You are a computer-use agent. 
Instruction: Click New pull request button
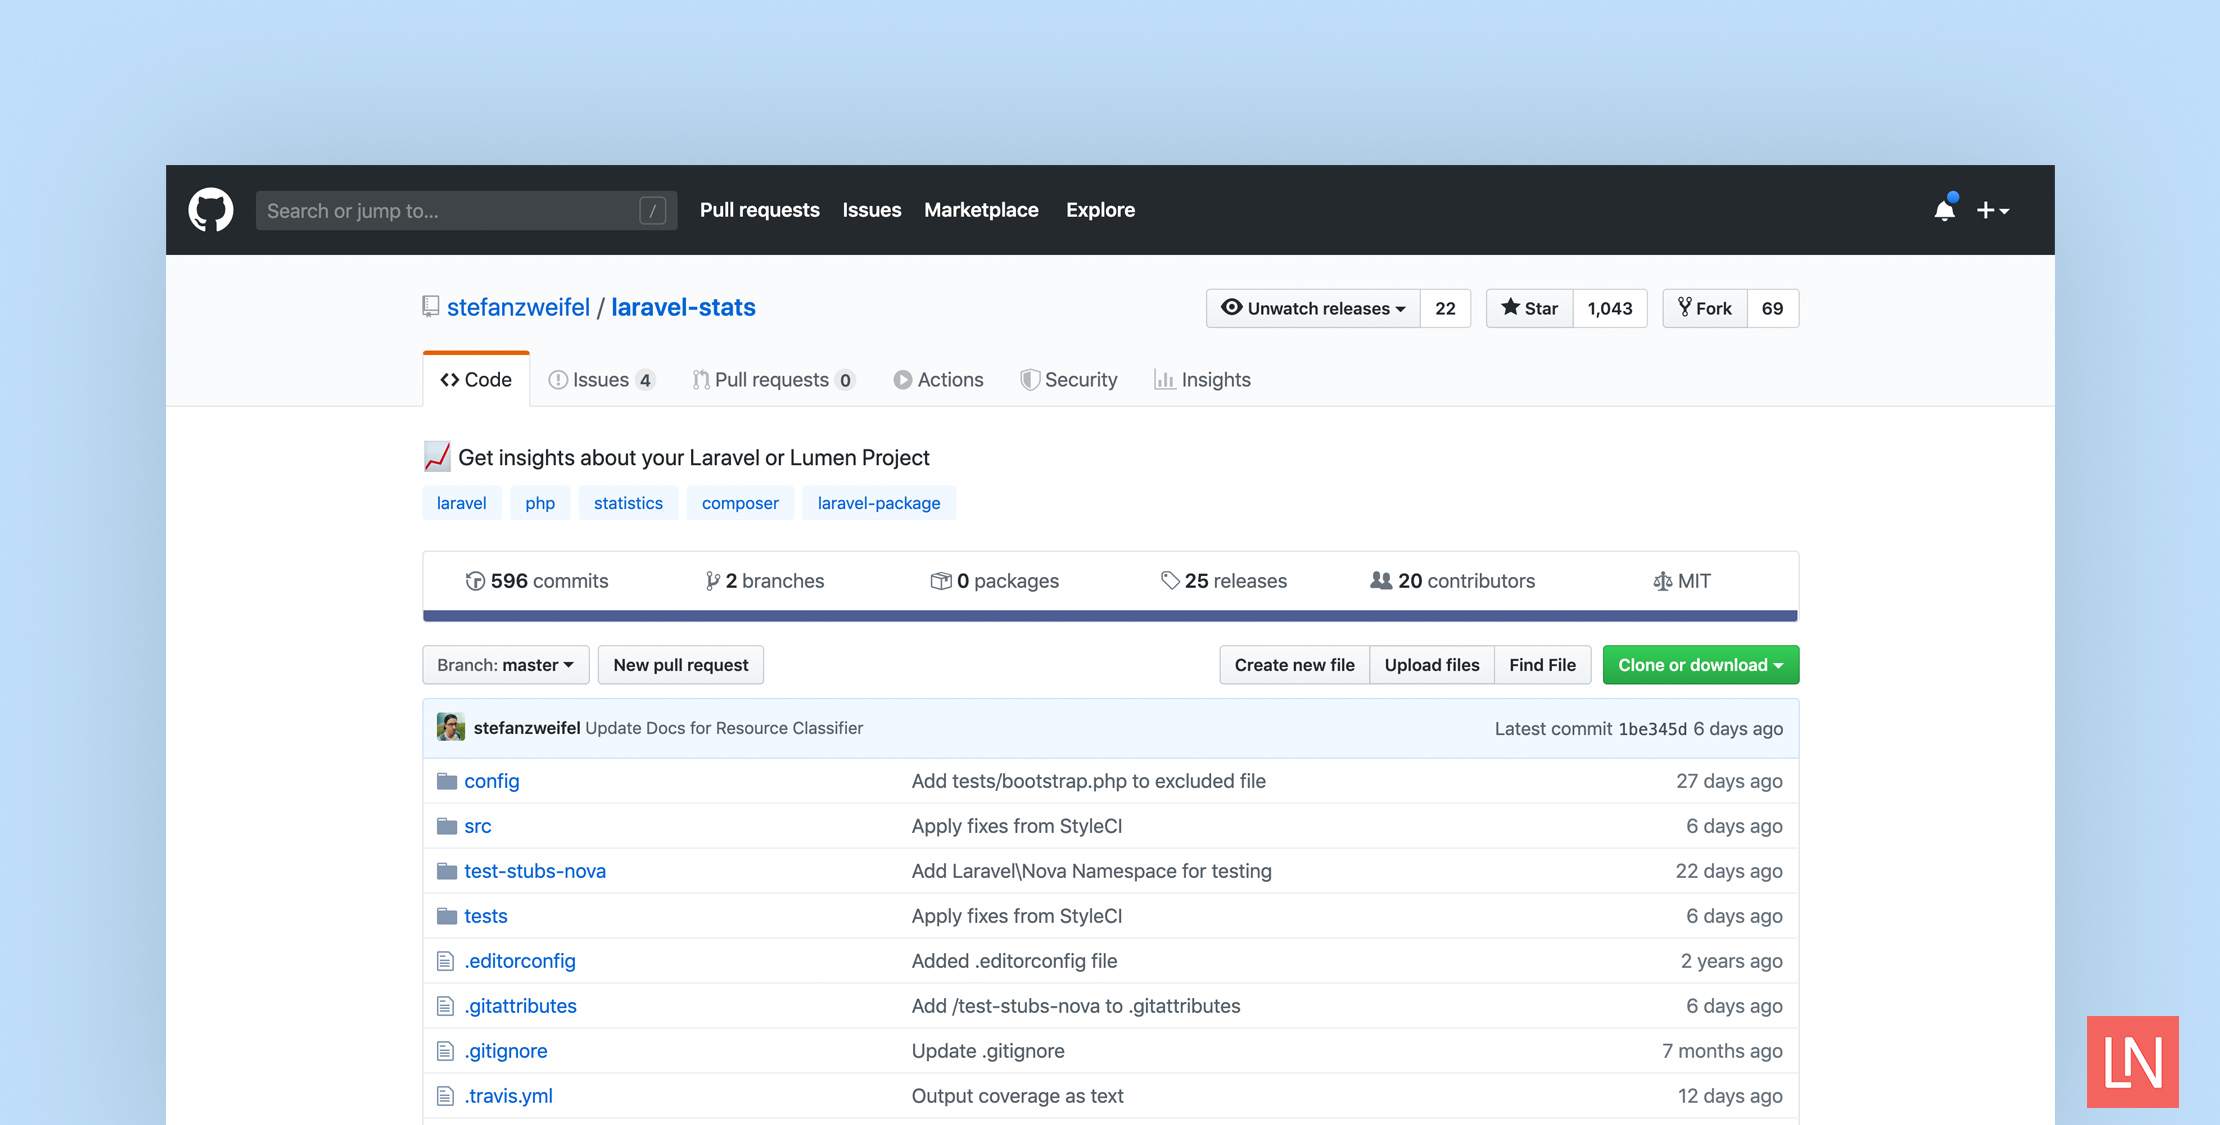point(681,665)
